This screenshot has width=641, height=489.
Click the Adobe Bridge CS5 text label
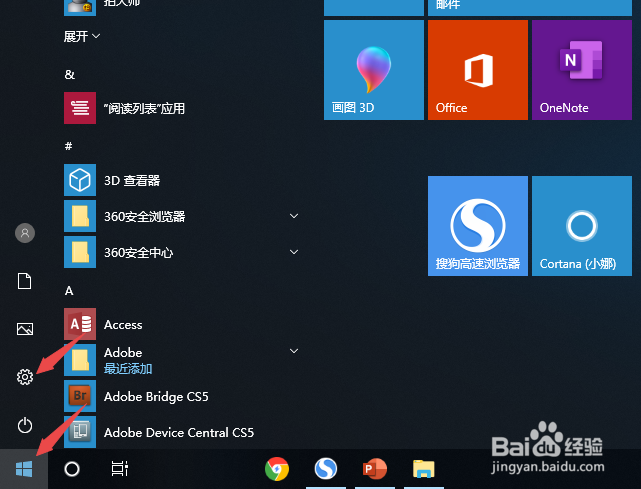[156, 397]
